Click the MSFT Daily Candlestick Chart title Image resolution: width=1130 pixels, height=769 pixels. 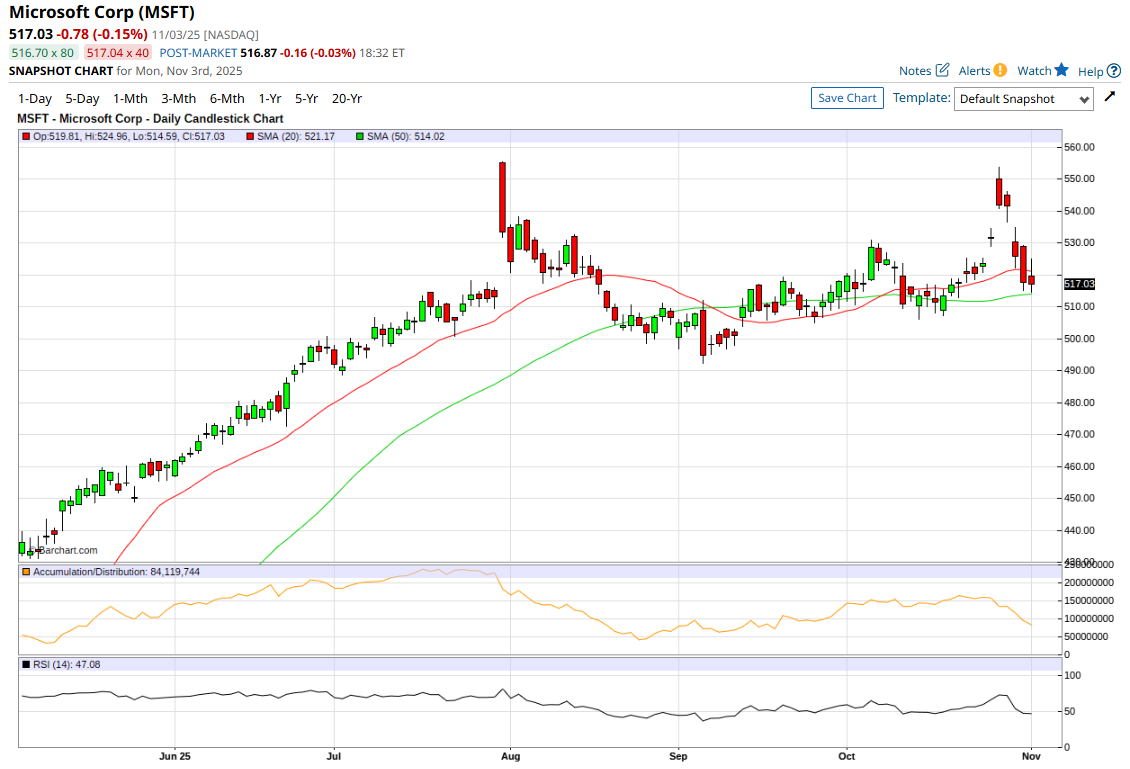click(x=150, y=119)
